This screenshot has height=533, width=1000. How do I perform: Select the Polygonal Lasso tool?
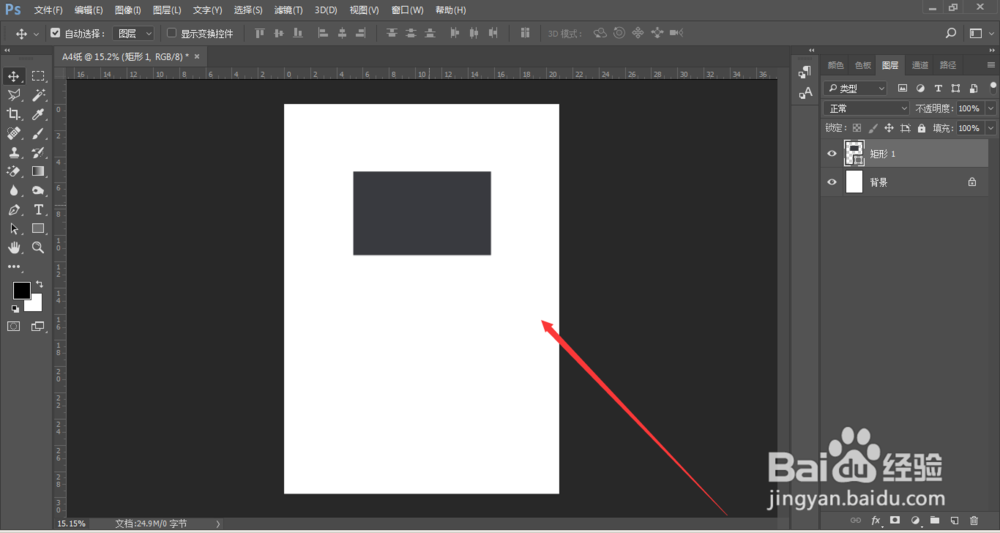point(13,96)
